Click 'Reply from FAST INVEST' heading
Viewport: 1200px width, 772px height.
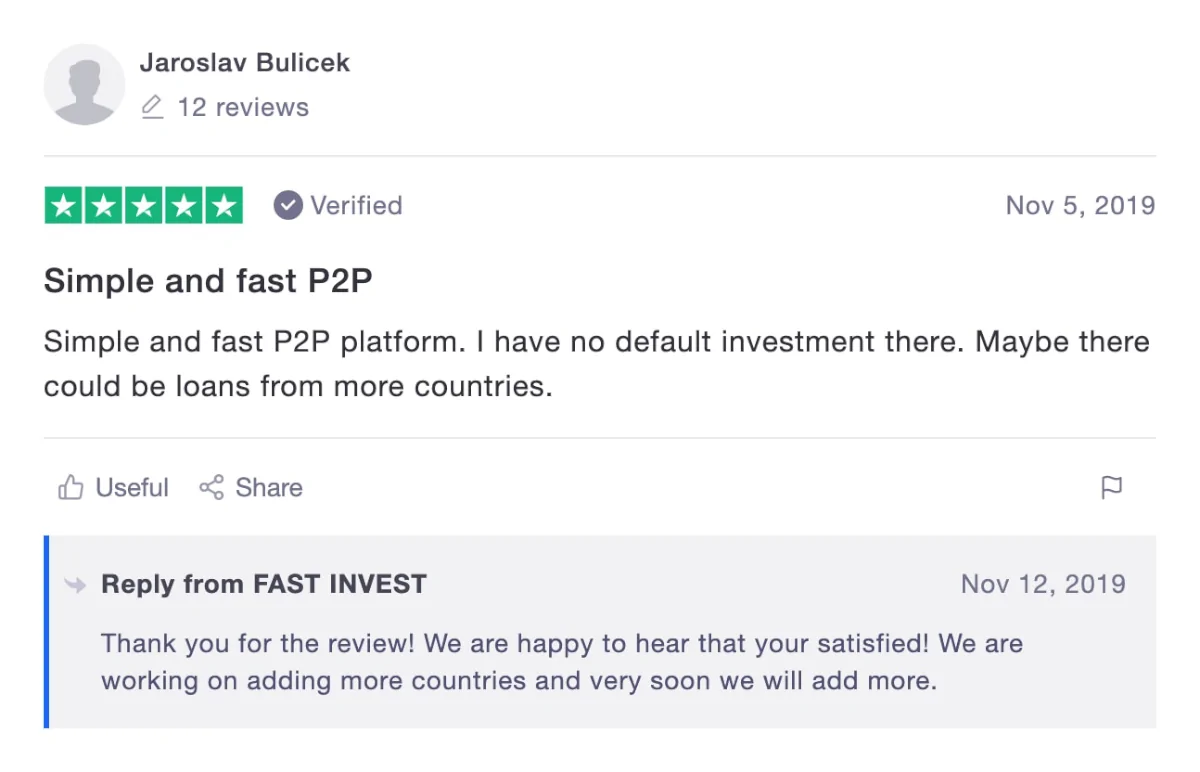(264, 584)
